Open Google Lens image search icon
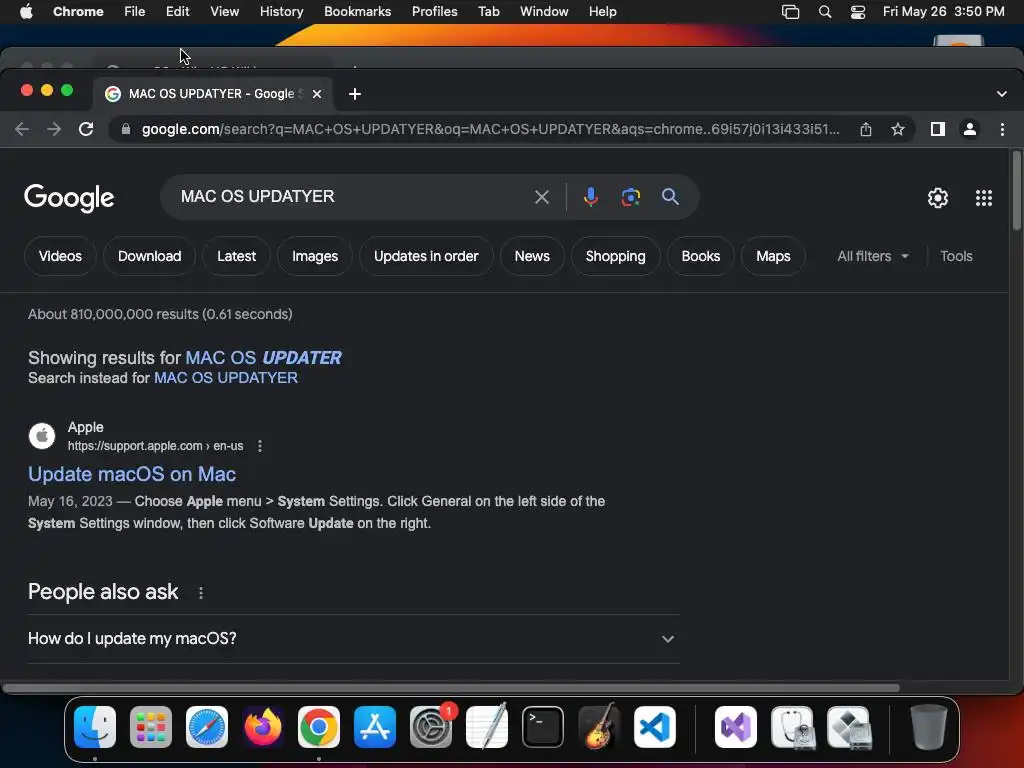 pos(630,197)
